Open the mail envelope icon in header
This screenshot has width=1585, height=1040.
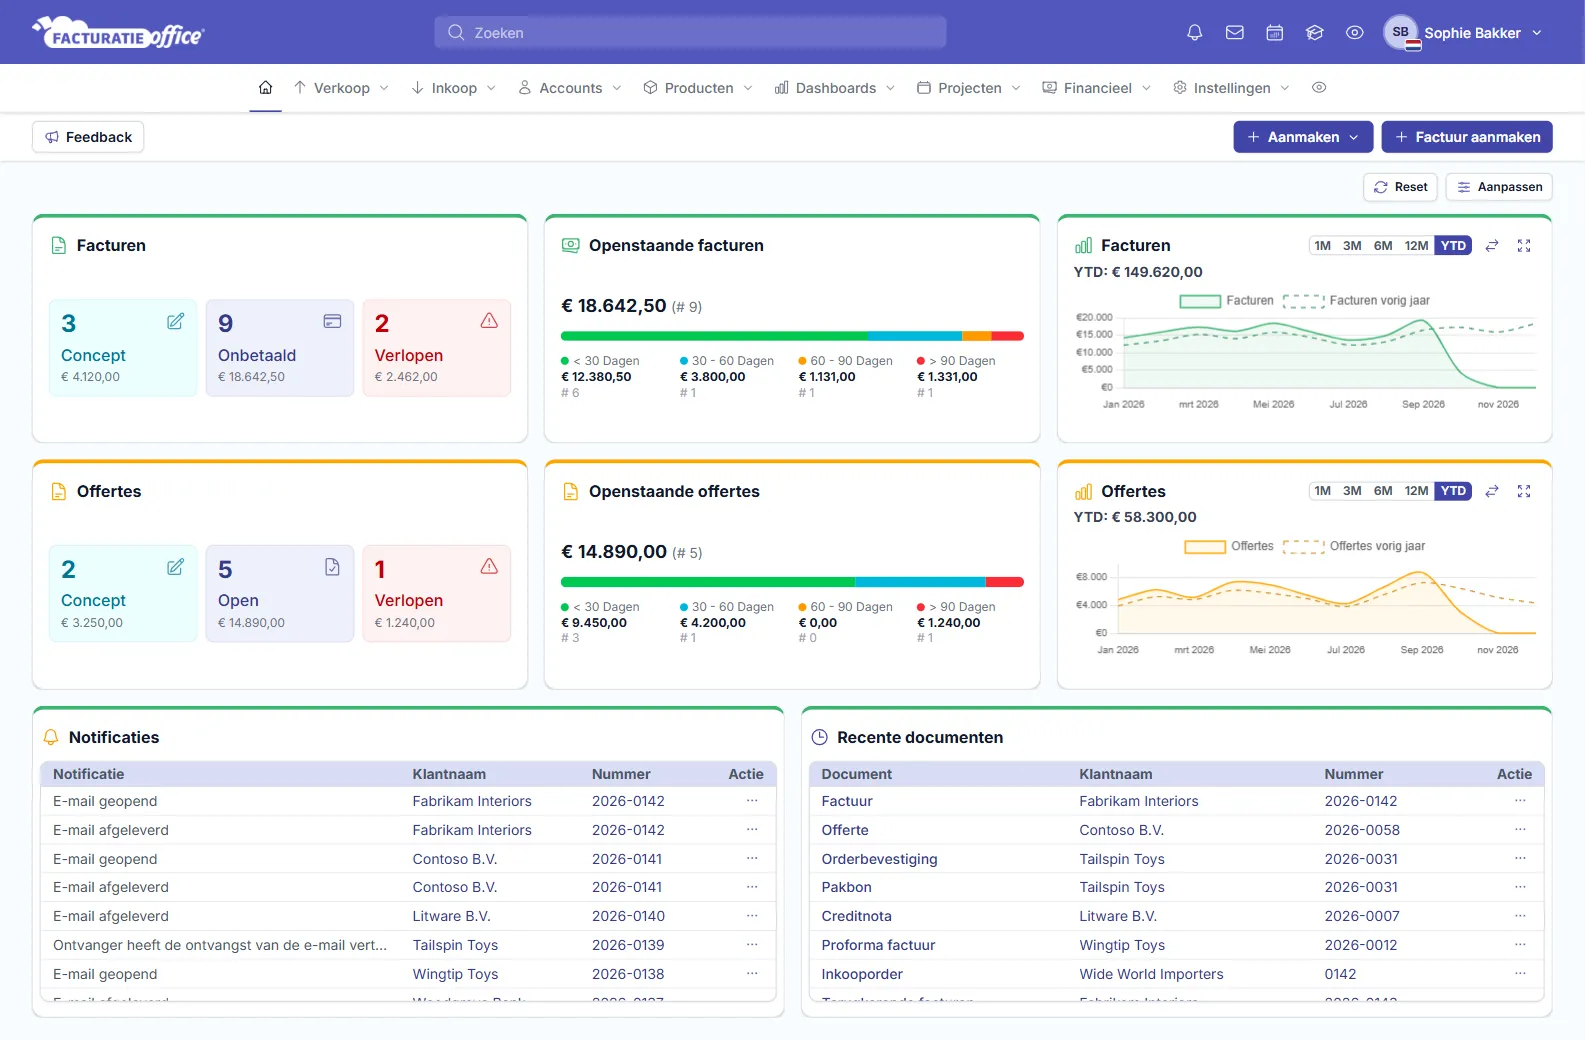coord(1235,32)
